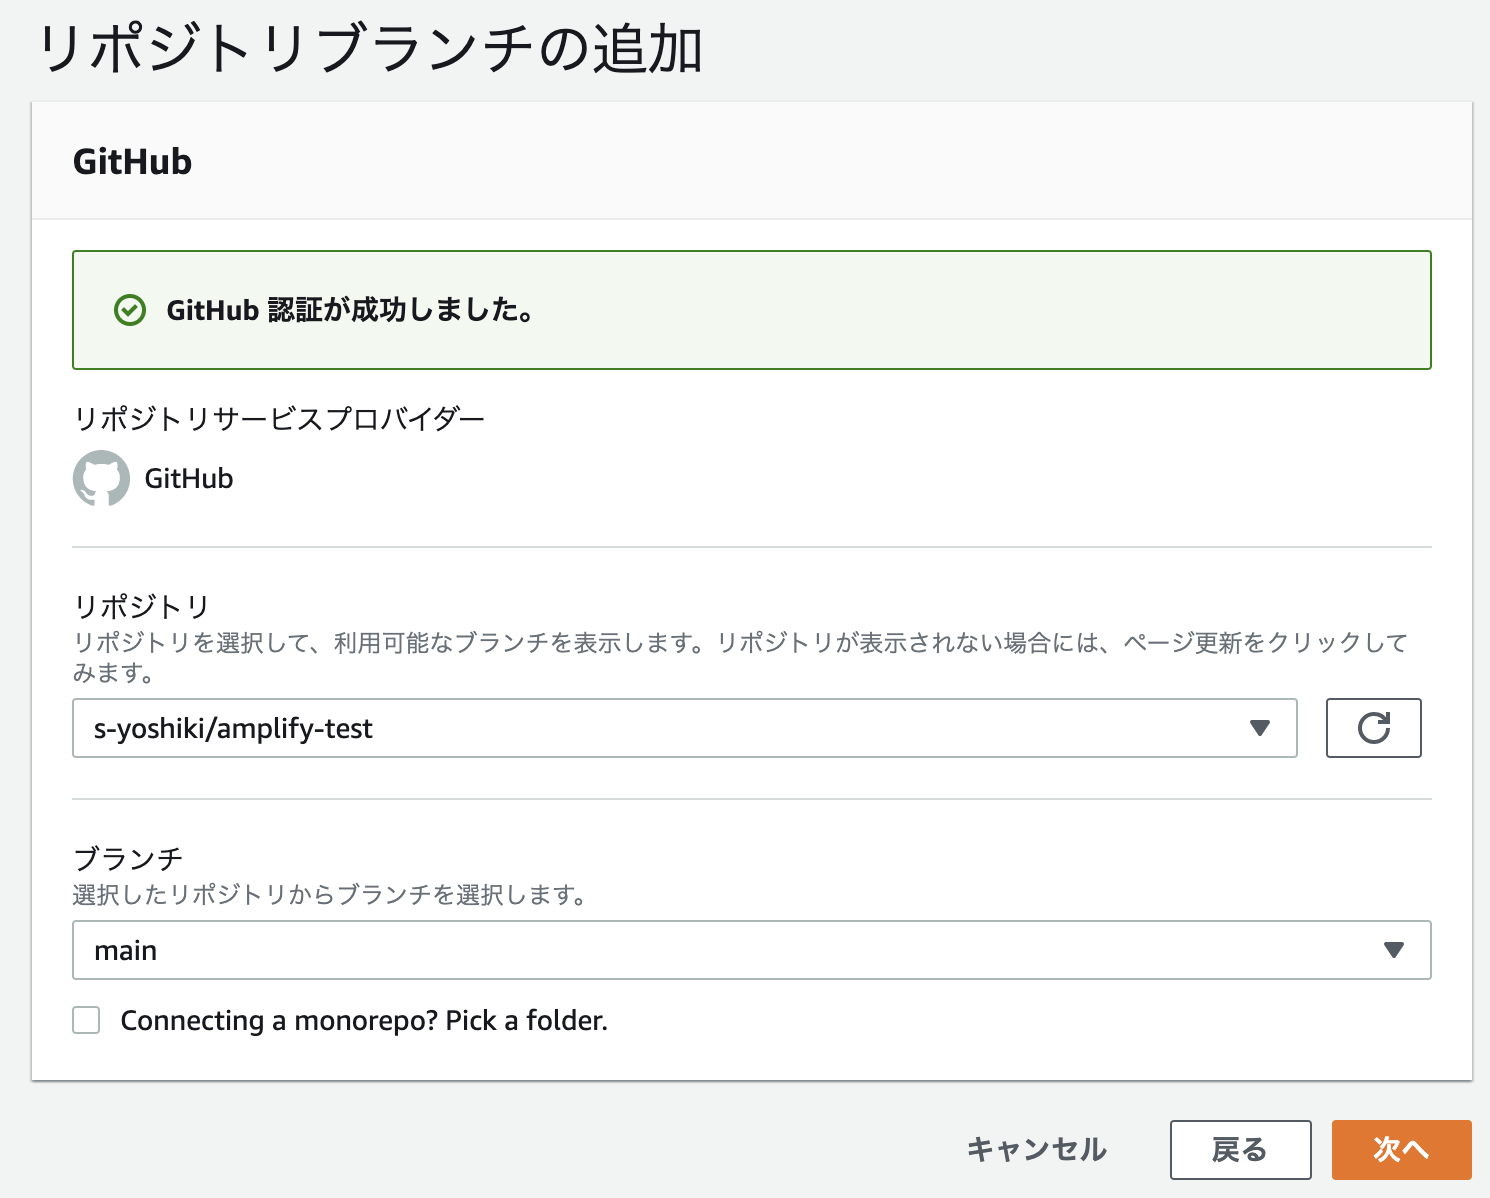1490x1198 pixels.
Task: Open the repository dropdown s-yoshiki/amplify-test
Action: pos(684,728)
